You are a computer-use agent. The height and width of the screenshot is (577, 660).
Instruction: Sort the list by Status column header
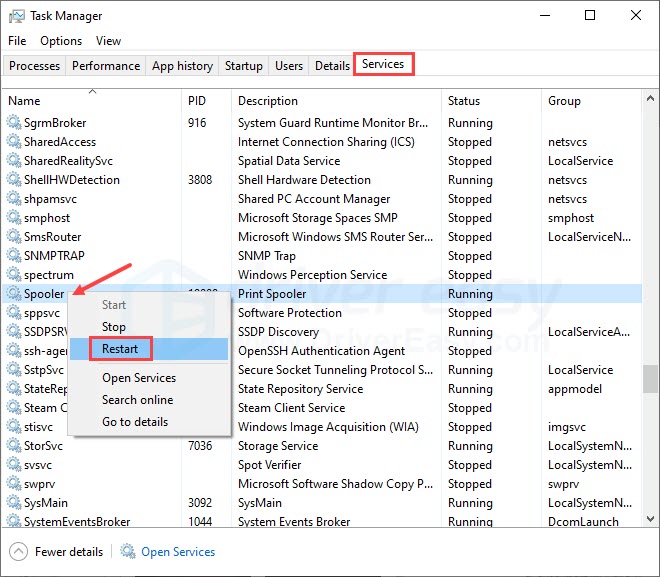point(464,101)
